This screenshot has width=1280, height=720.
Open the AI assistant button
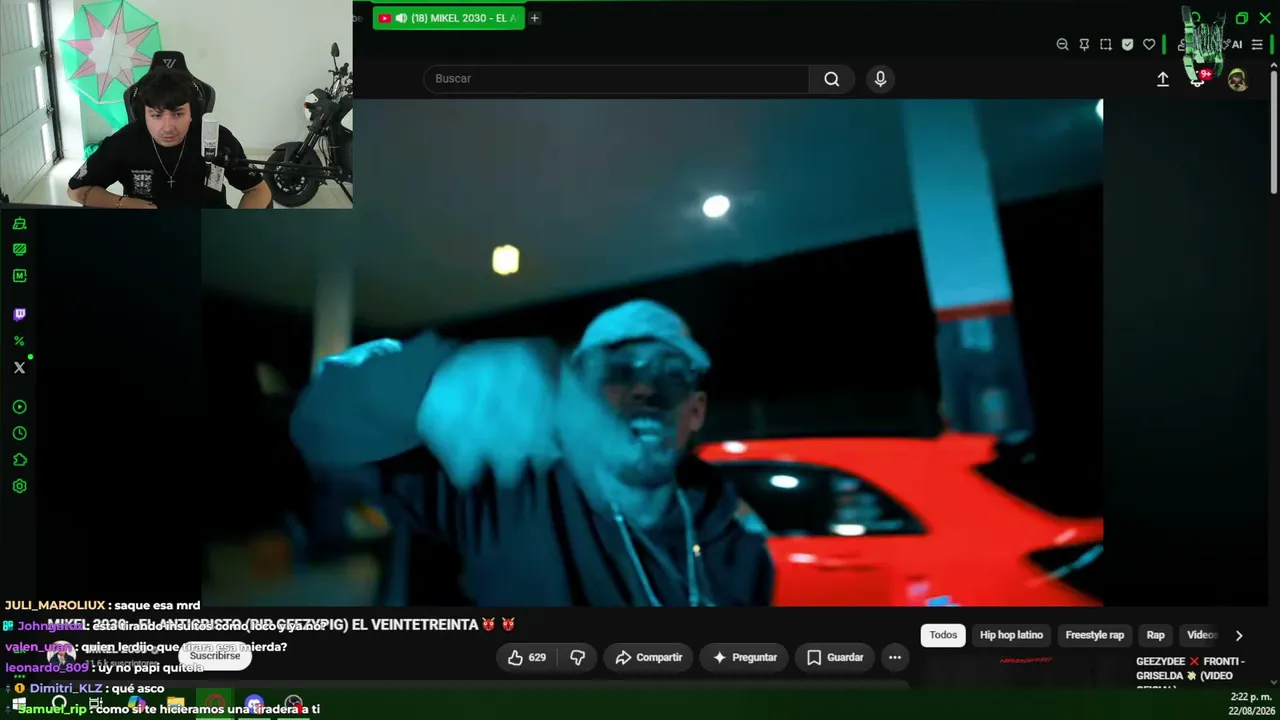click(1236, 44)
